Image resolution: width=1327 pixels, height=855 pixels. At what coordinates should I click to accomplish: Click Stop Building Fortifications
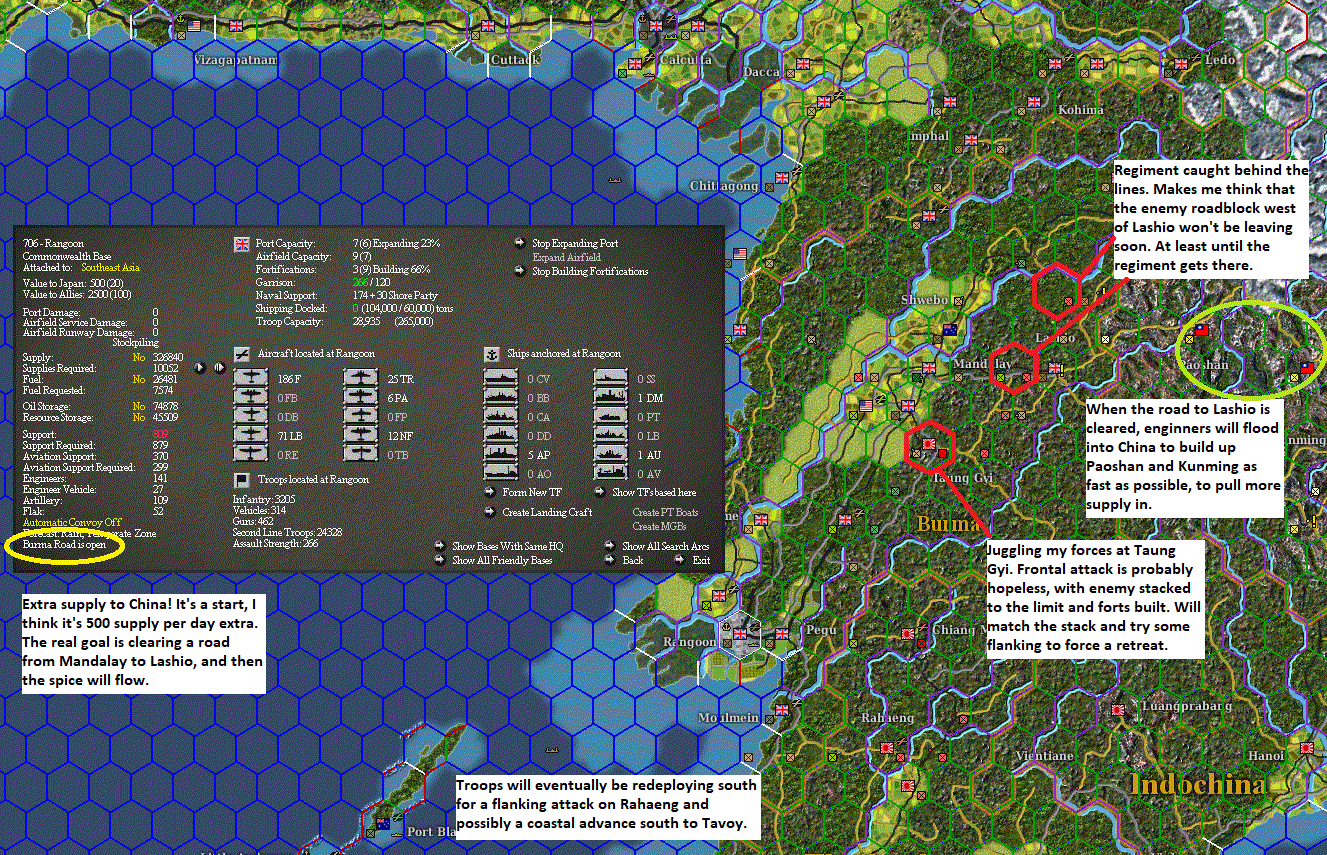[589, 271]
